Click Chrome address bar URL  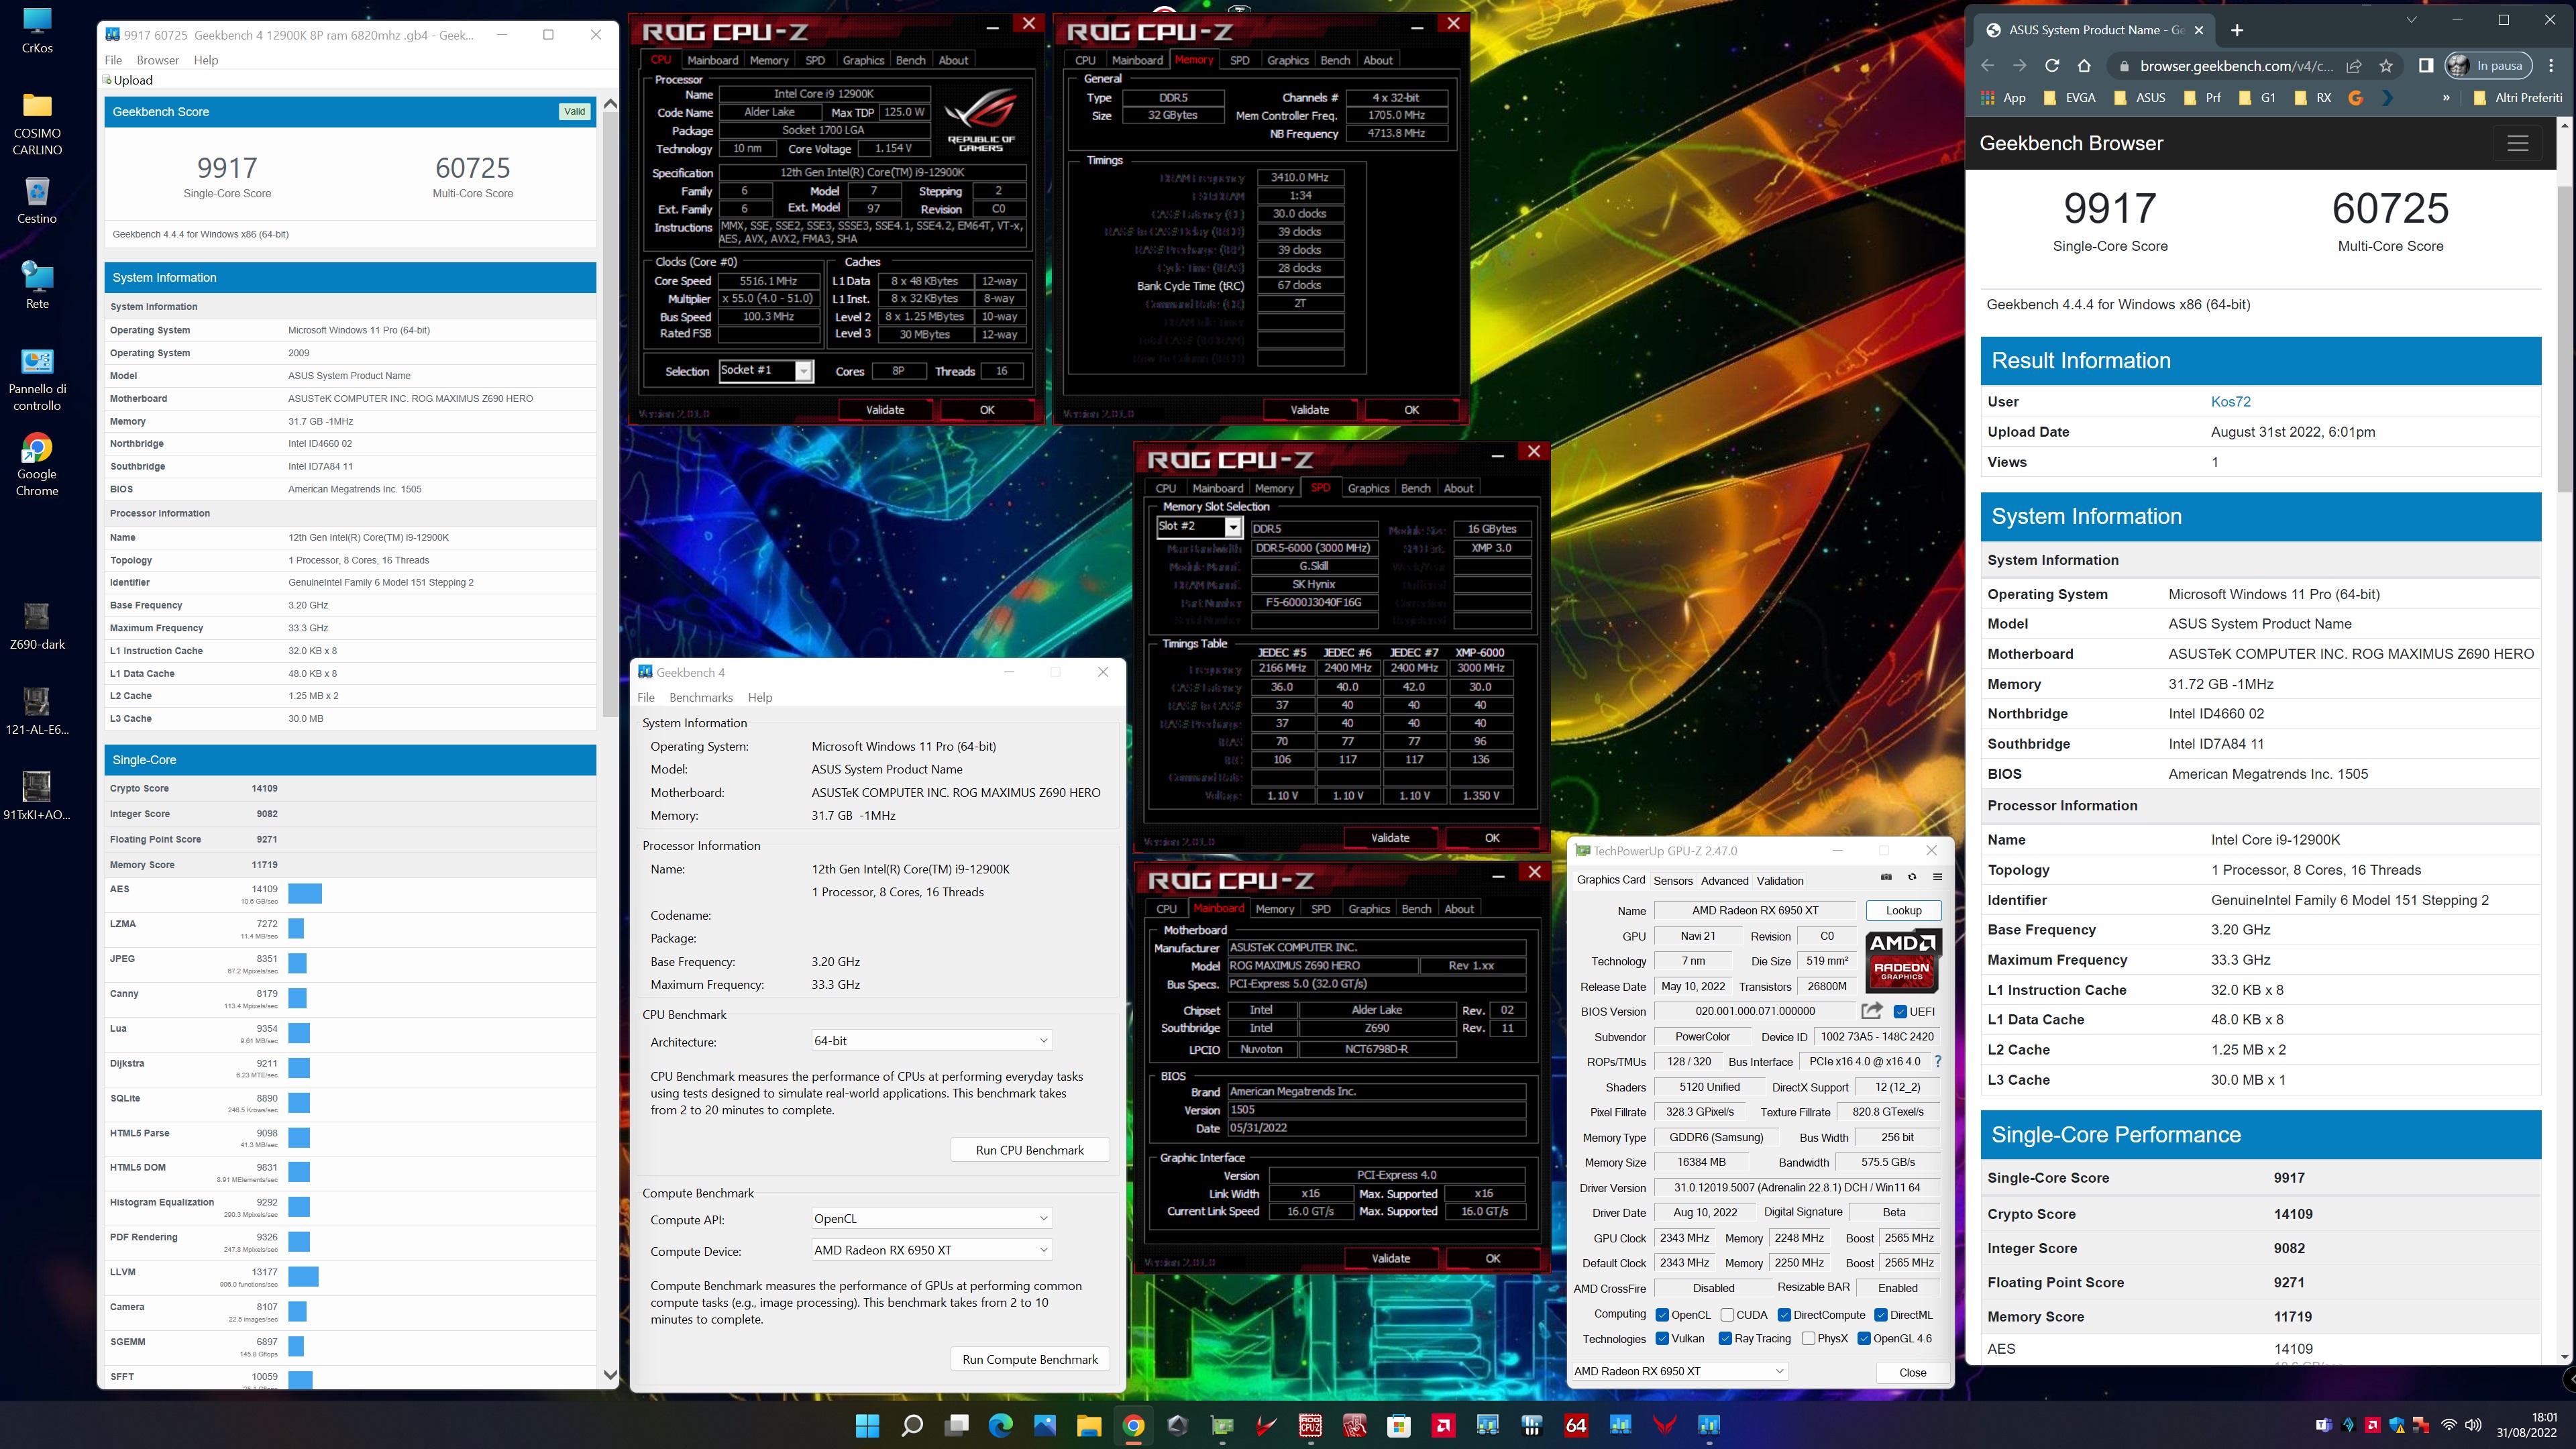pyautogui.click(x=2236, y=66)
